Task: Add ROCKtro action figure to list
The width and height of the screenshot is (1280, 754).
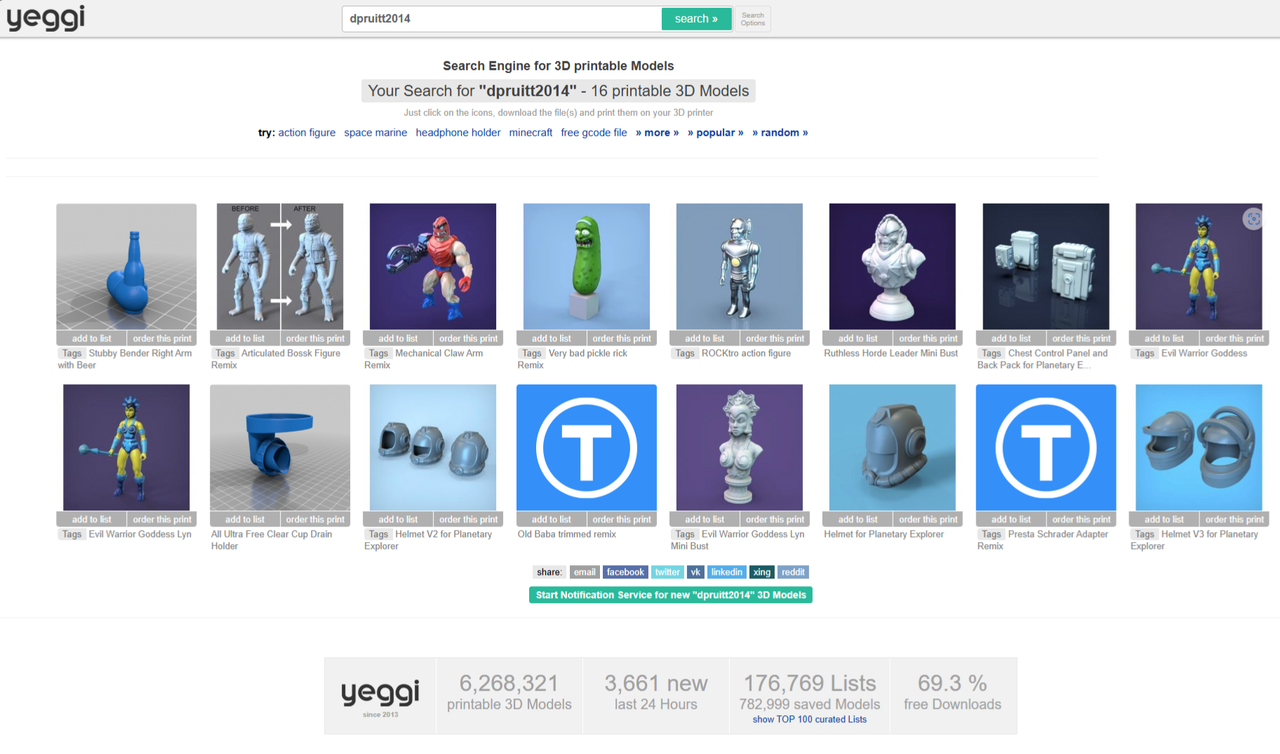Action: coord(704,338)
